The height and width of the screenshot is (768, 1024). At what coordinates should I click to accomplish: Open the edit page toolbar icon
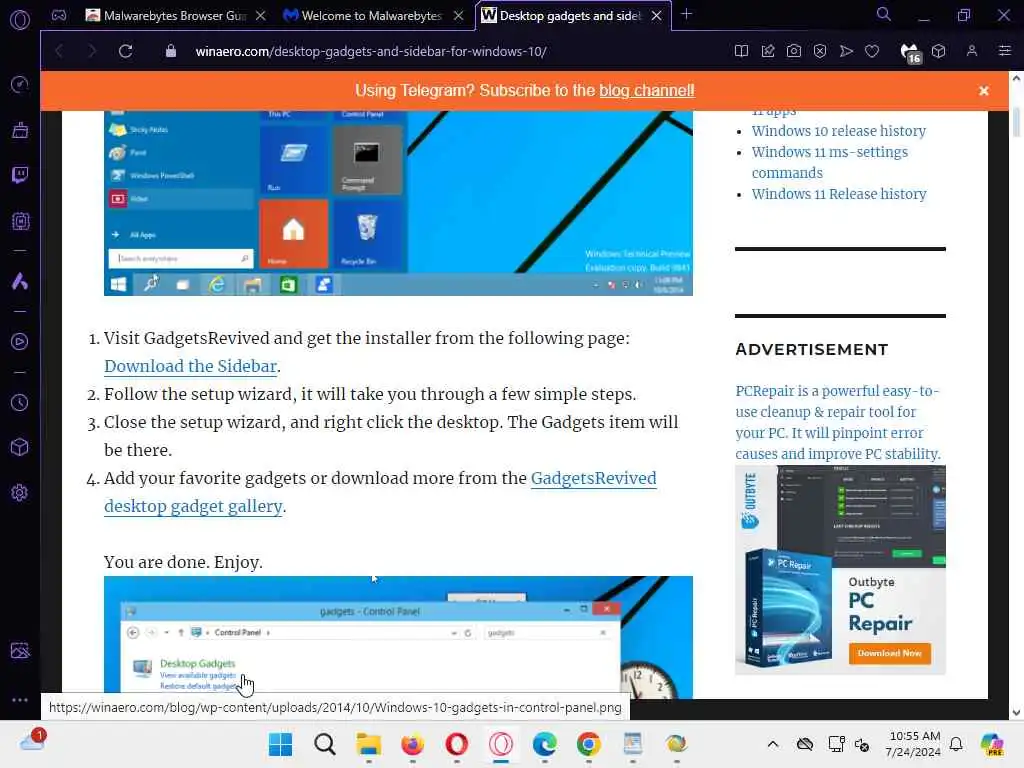click(768, 51)
